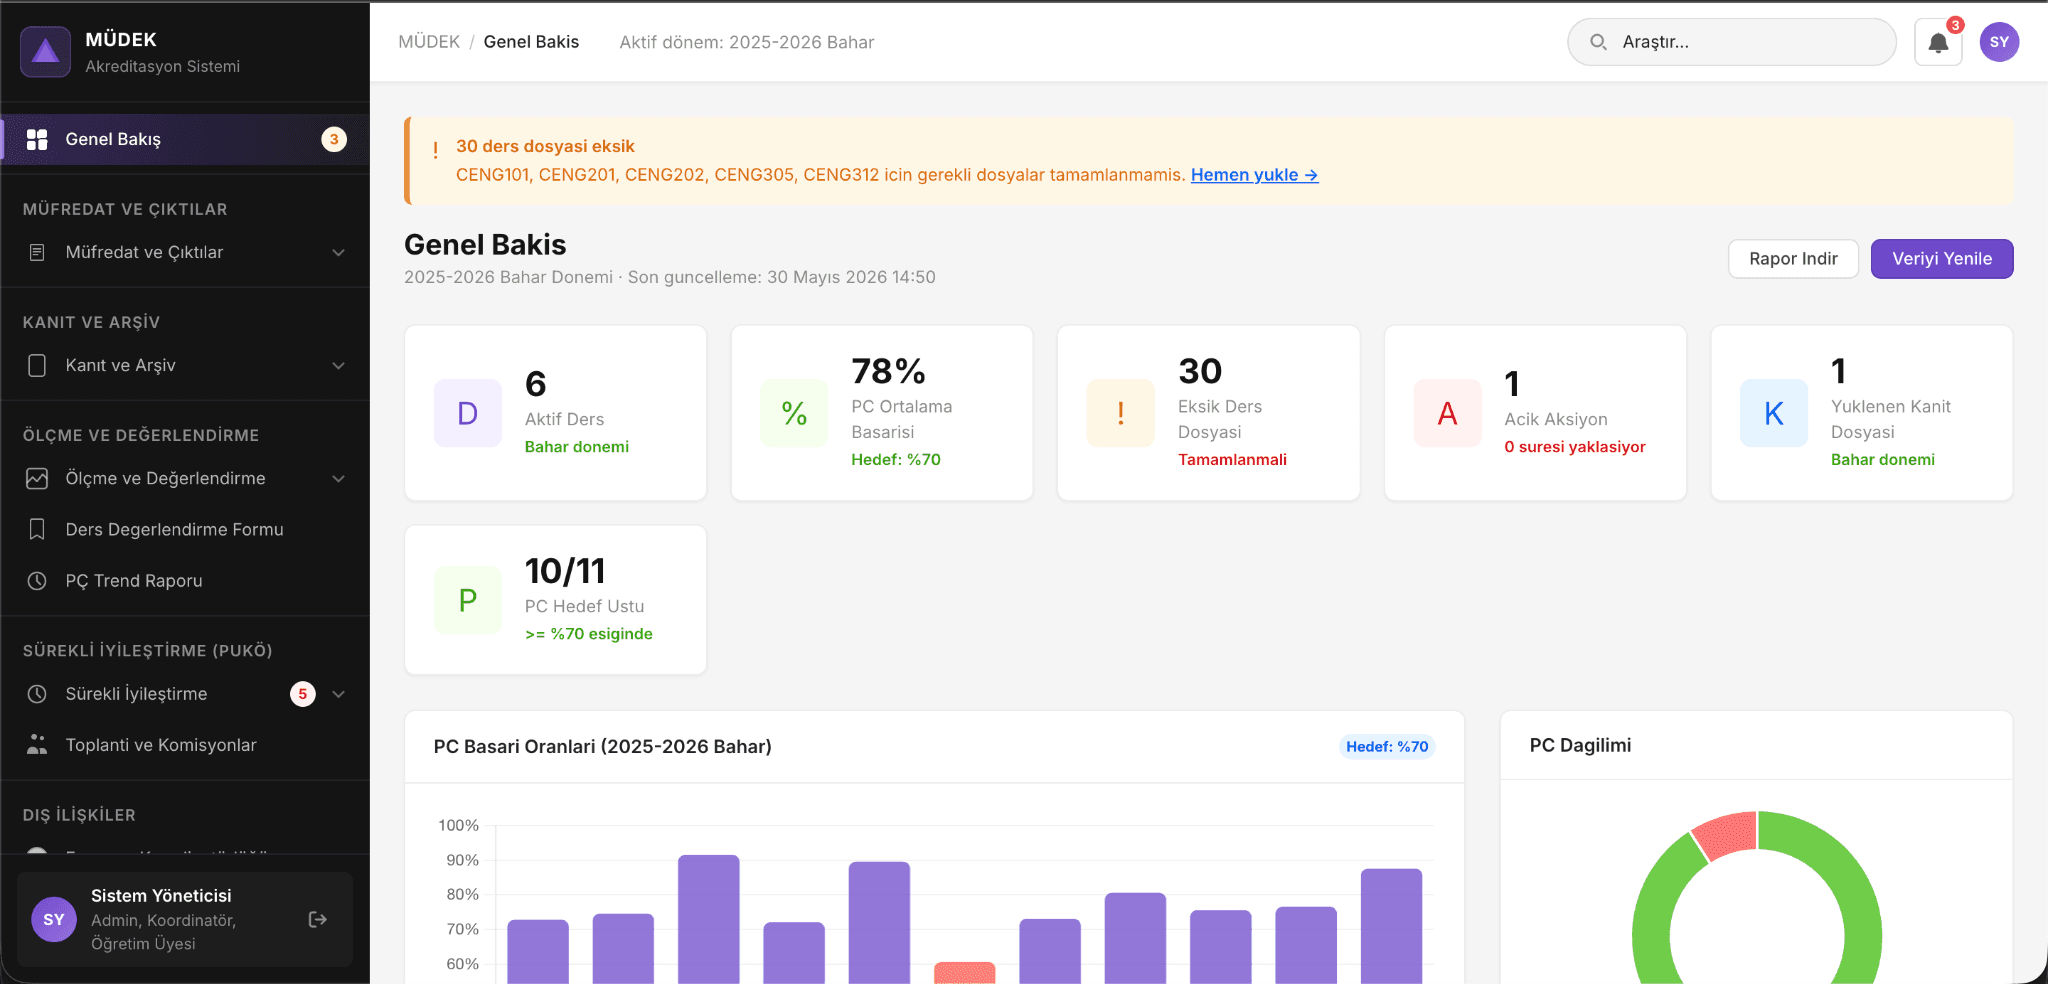Click the PÇ Trend Raporu clock icon

point(37,581)
